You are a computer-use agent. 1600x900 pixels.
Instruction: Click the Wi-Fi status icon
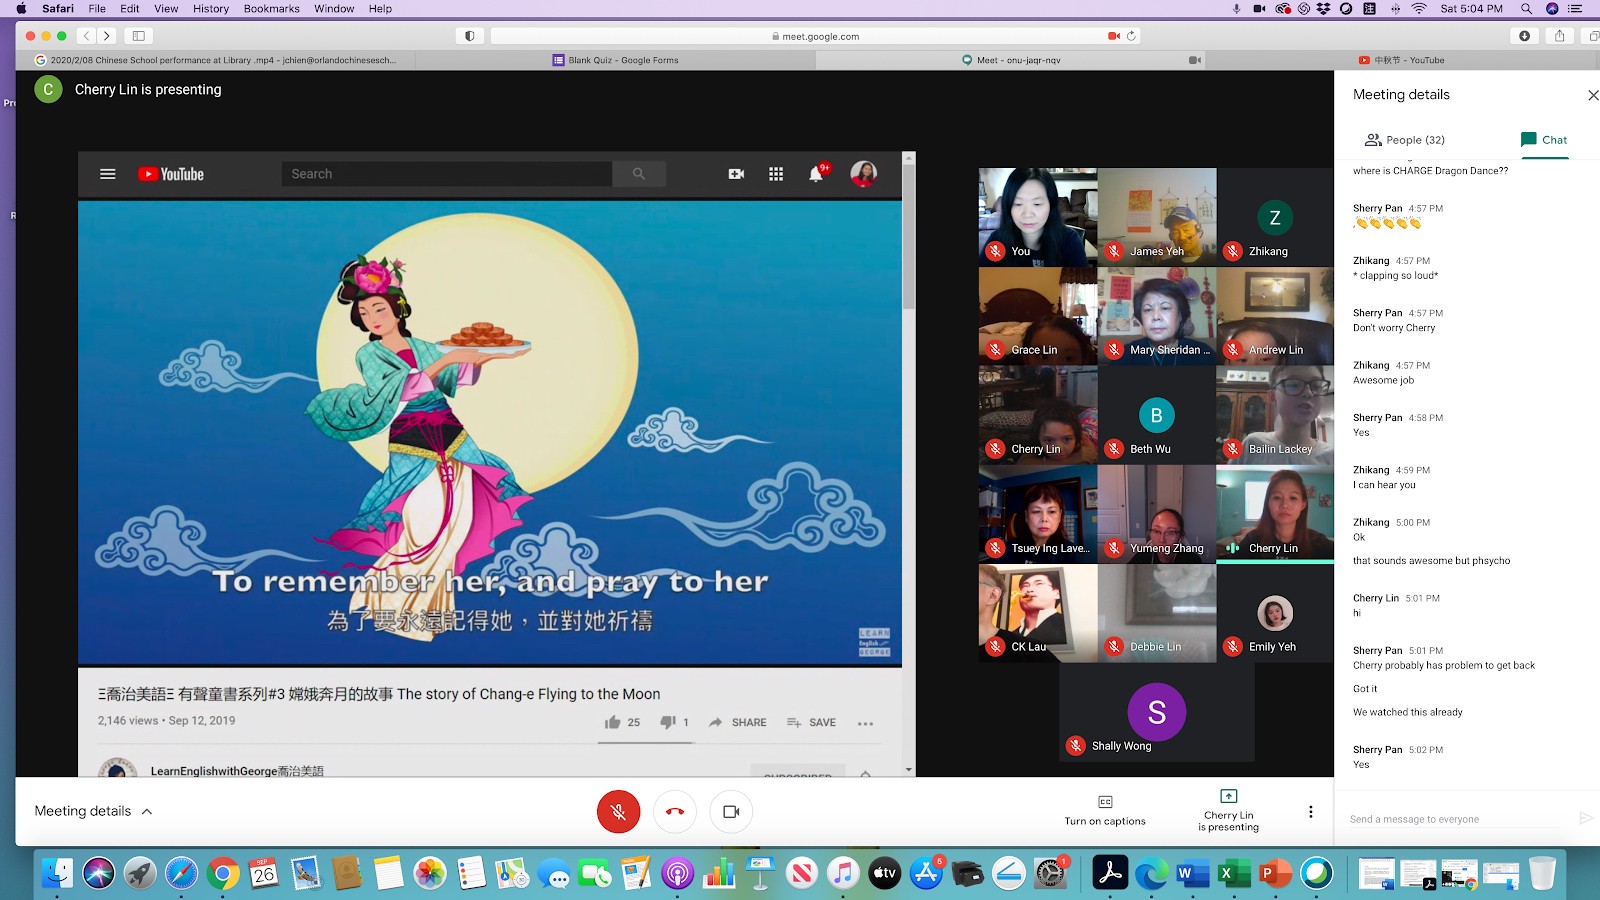point(1419,9)
